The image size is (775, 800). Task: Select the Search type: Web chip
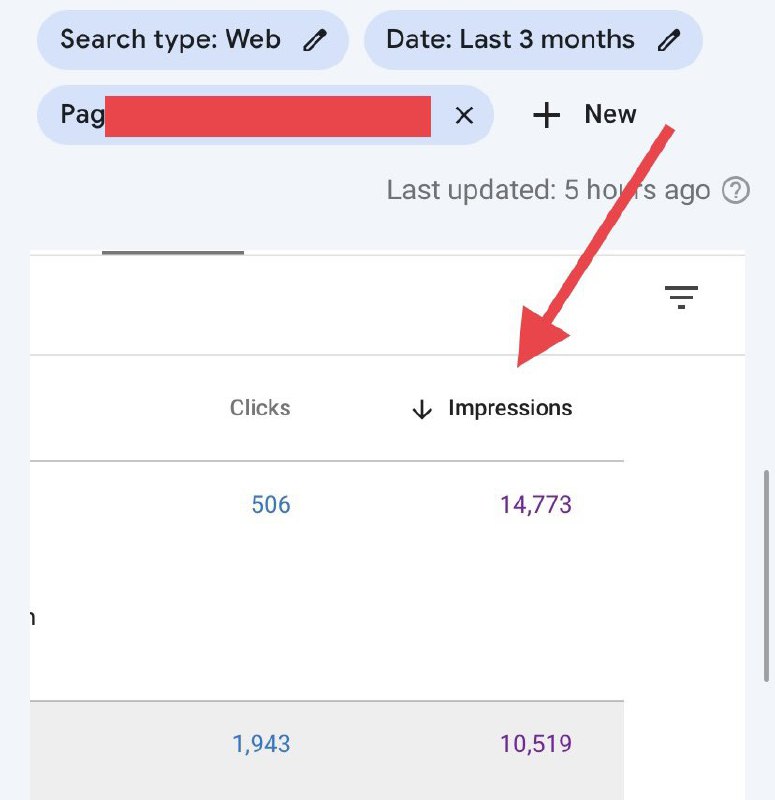click(193, 40)
